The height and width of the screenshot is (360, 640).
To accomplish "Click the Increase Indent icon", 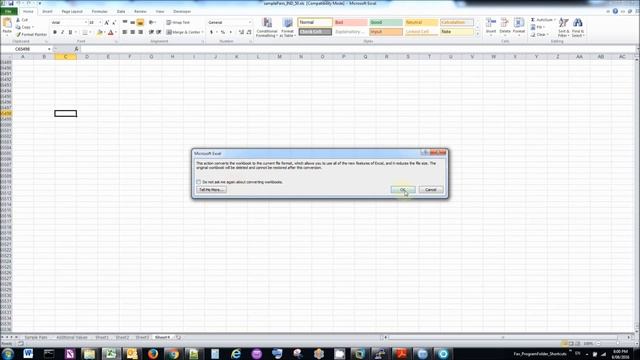I will tap(159, 32).
